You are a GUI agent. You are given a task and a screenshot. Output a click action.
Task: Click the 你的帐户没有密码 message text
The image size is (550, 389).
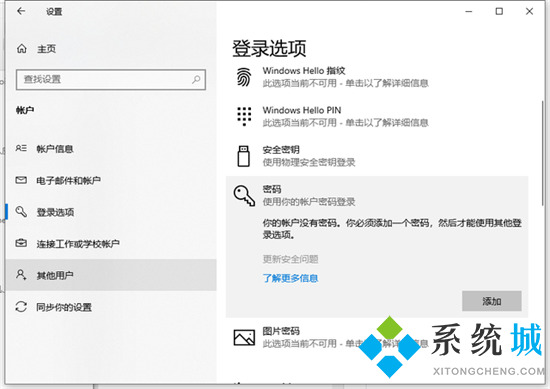(392, 229)
